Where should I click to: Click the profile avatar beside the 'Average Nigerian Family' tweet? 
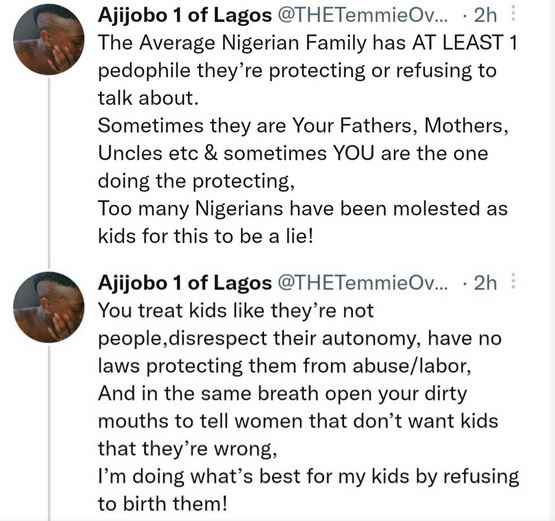pyautogui.click(x=49, y=39)
